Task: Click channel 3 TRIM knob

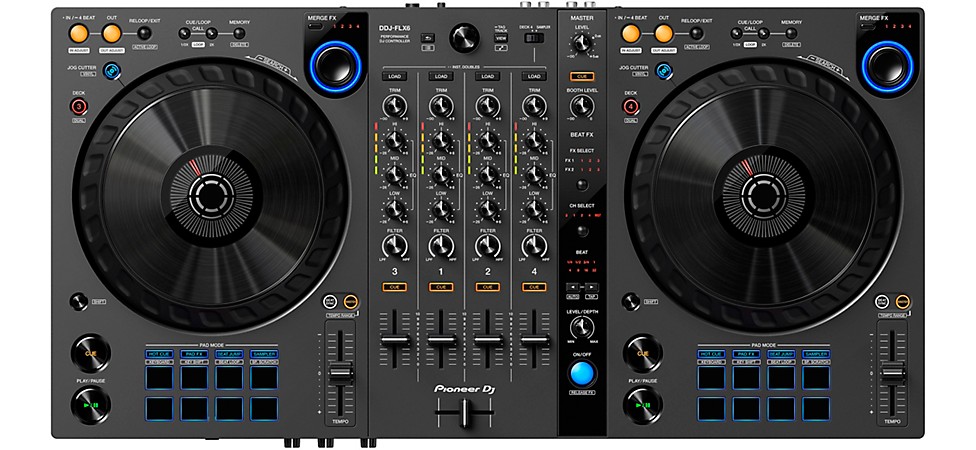Action: (x=395, y=106)
